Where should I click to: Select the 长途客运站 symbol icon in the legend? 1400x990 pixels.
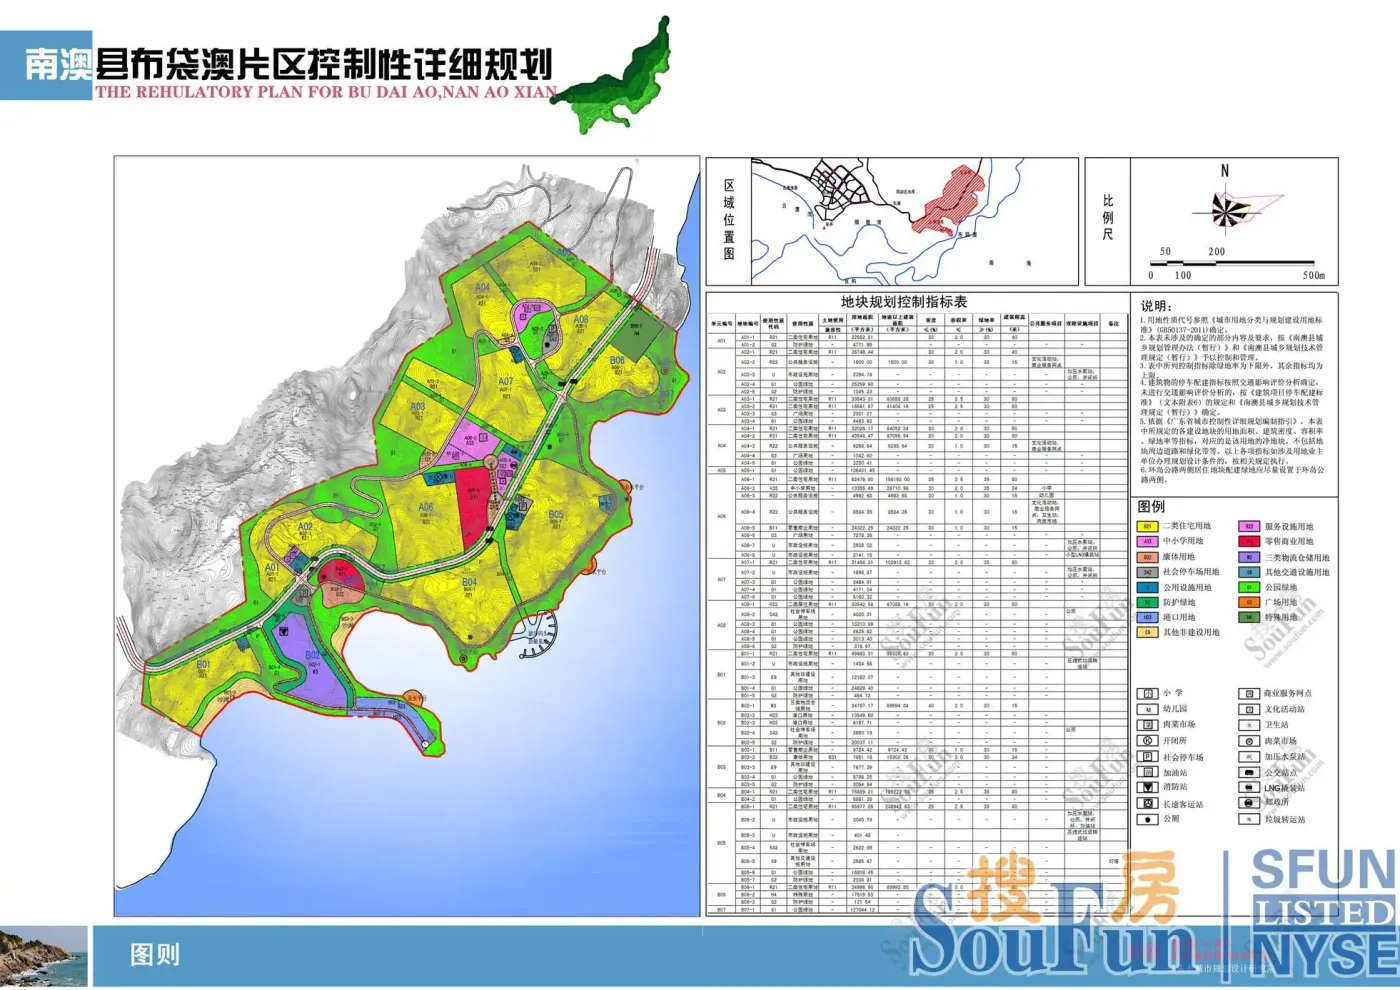click(x=1147, y=803)
